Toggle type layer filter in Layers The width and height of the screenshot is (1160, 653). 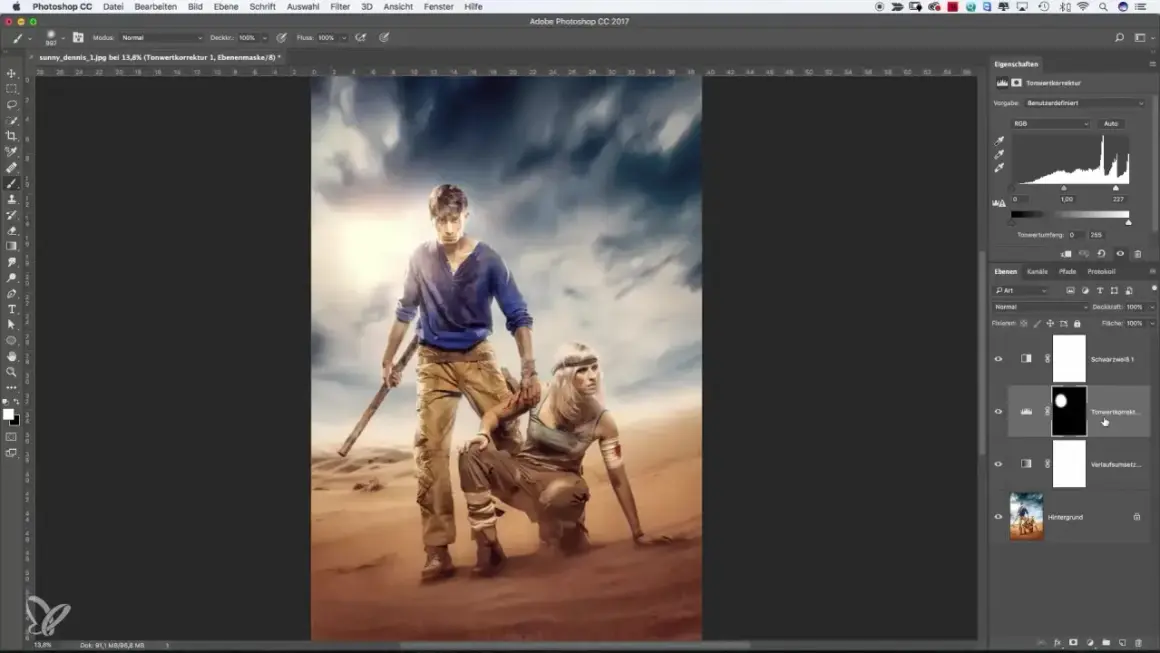click(x=1100, y=291)
